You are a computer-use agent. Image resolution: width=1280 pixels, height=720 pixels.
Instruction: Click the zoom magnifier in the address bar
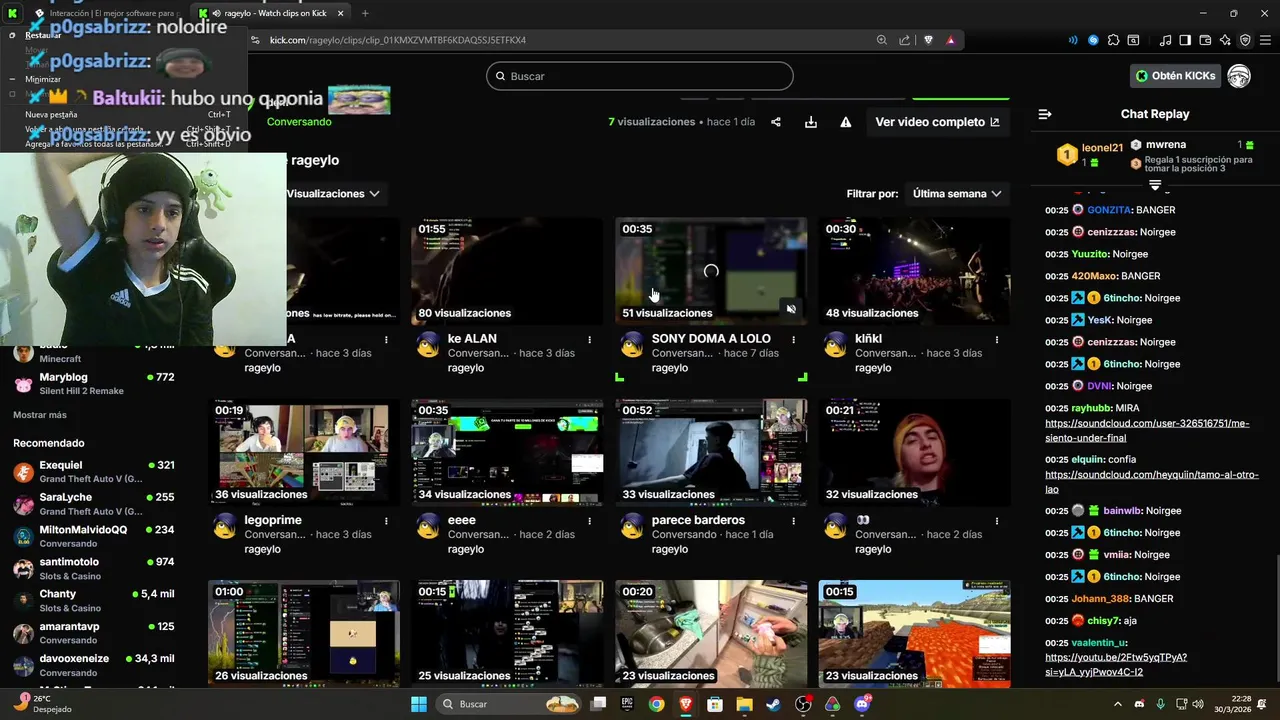[x=882, y=40]
